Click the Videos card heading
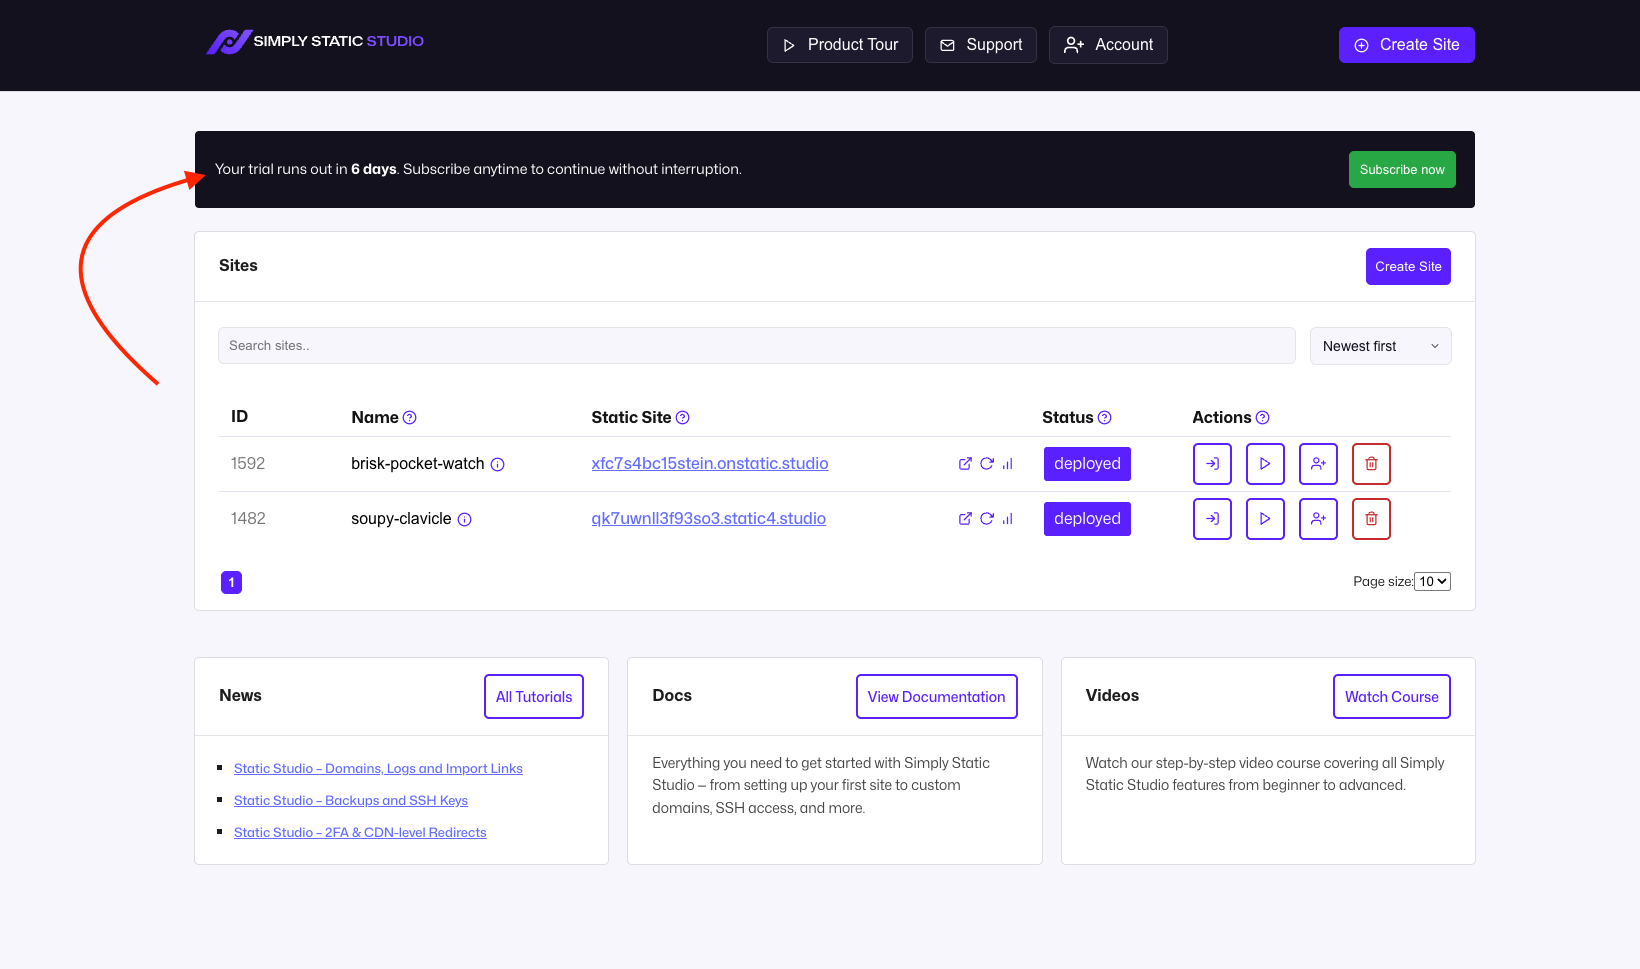The width and height of the screenshot is (1640, 969). point(1112,696)
